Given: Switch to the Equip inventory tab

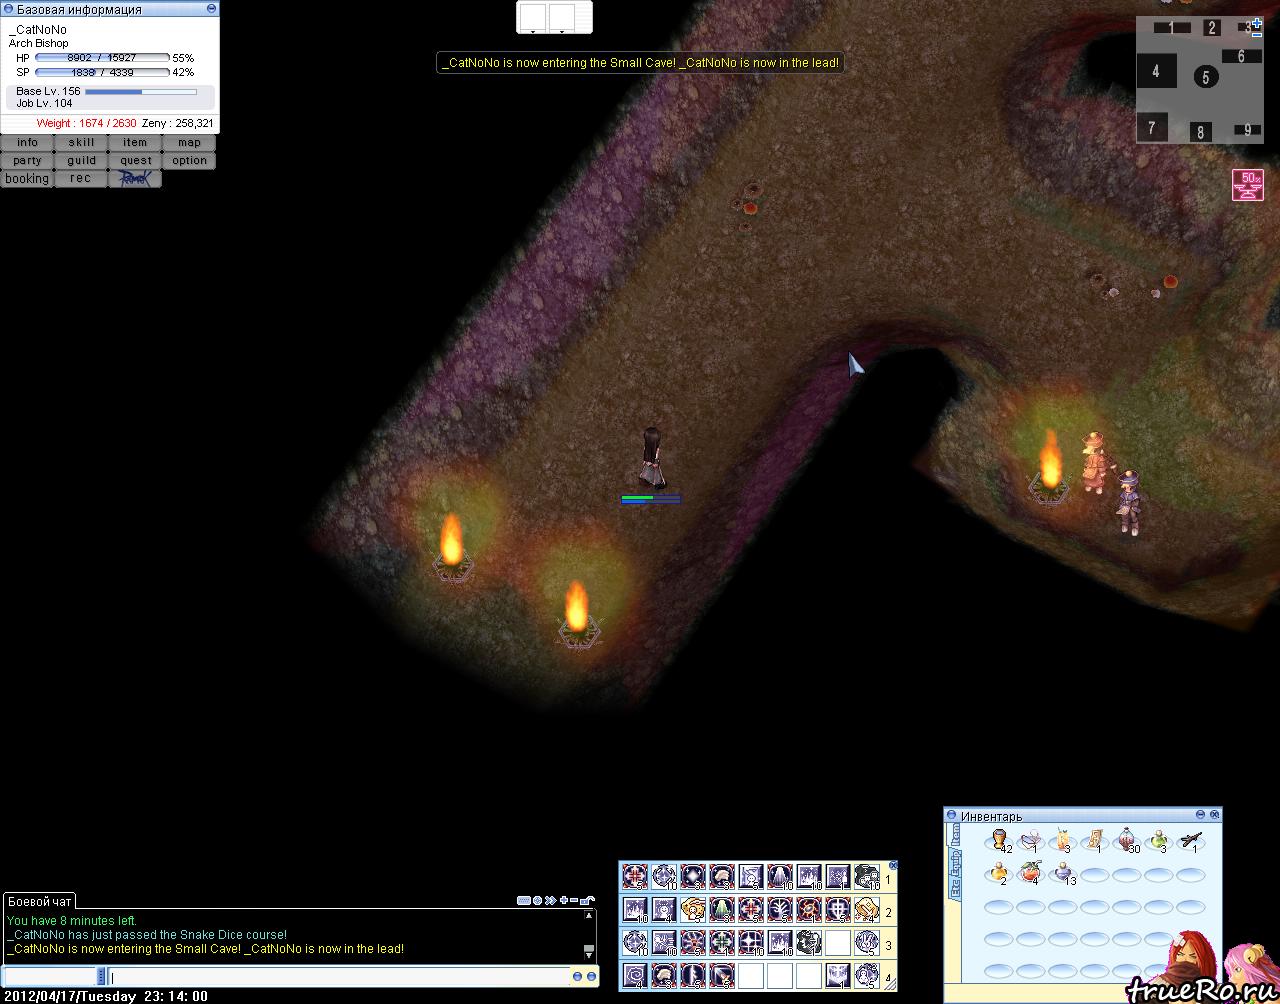Looking at the screenshot, I should [x=954, y=862].
